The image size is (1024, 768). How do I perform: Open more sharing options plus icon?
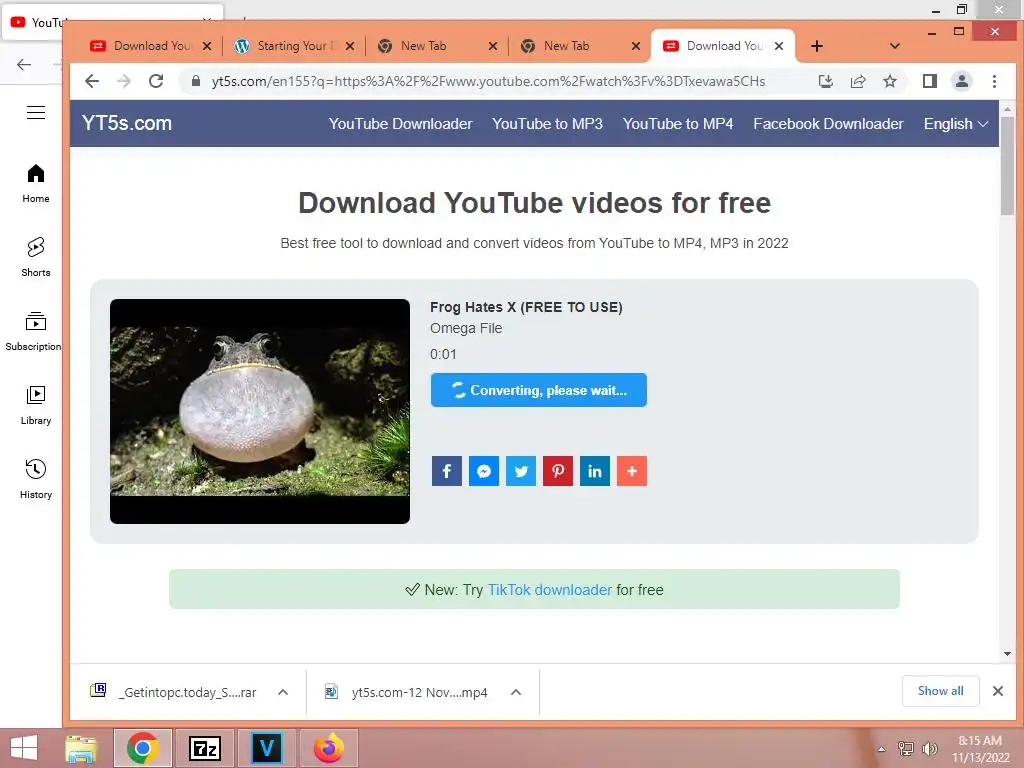632,471
